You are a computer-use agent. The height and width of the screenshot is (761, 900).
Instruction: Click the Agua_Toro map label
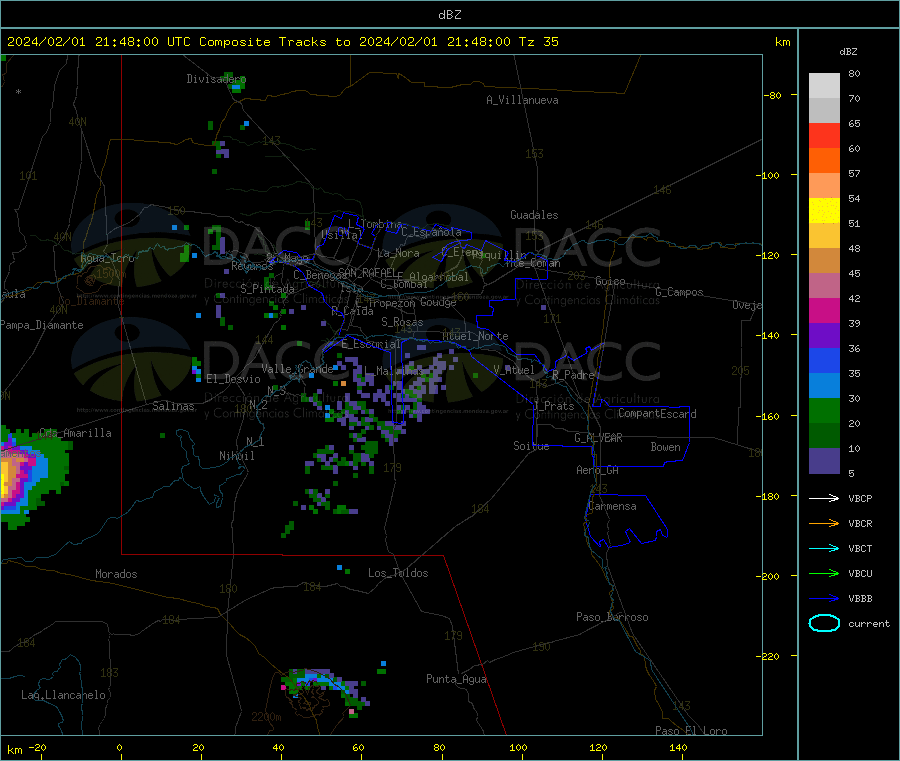tap(107, 258)
